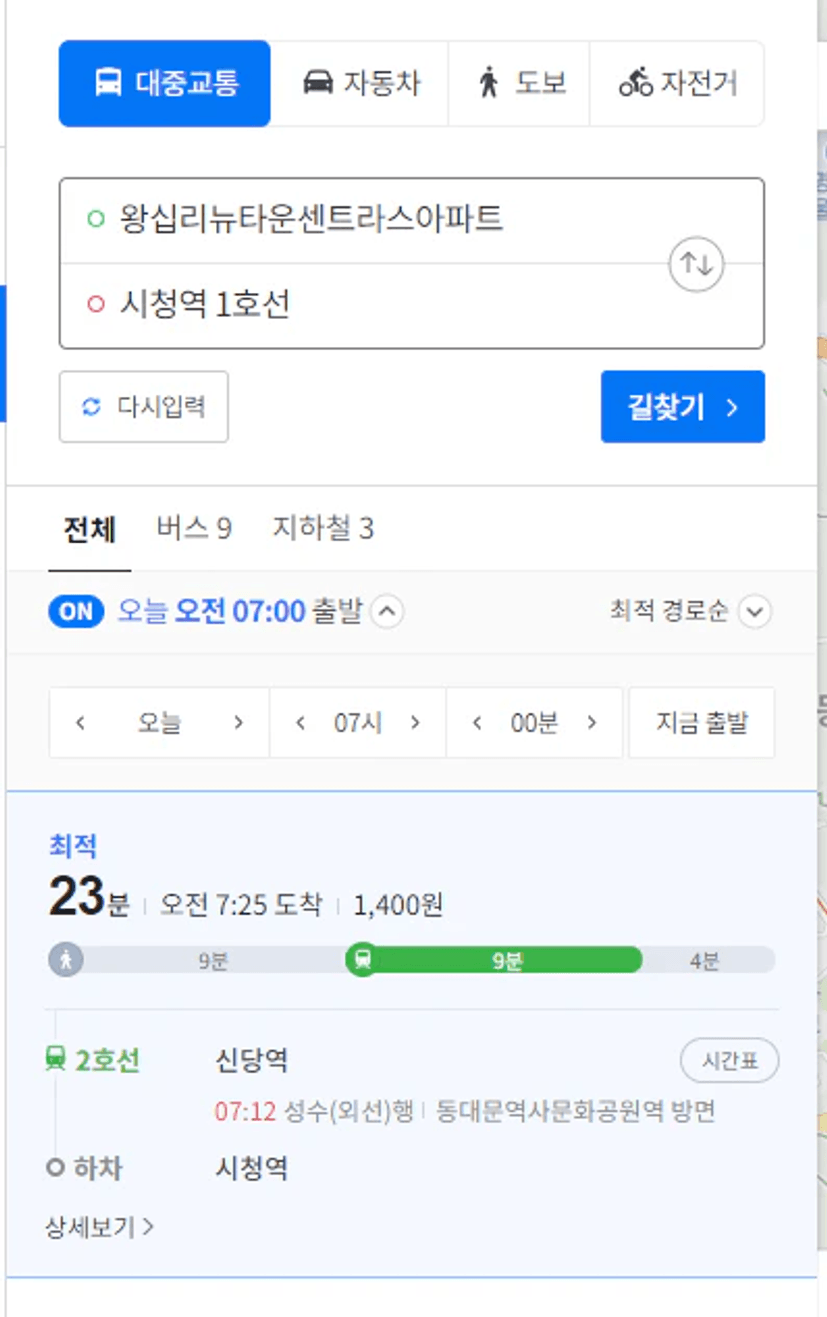The width and height of the screenshot is (827, 1317).
Task: Go to previous day with 오늘 left arrow
Action: click(81, 723)
